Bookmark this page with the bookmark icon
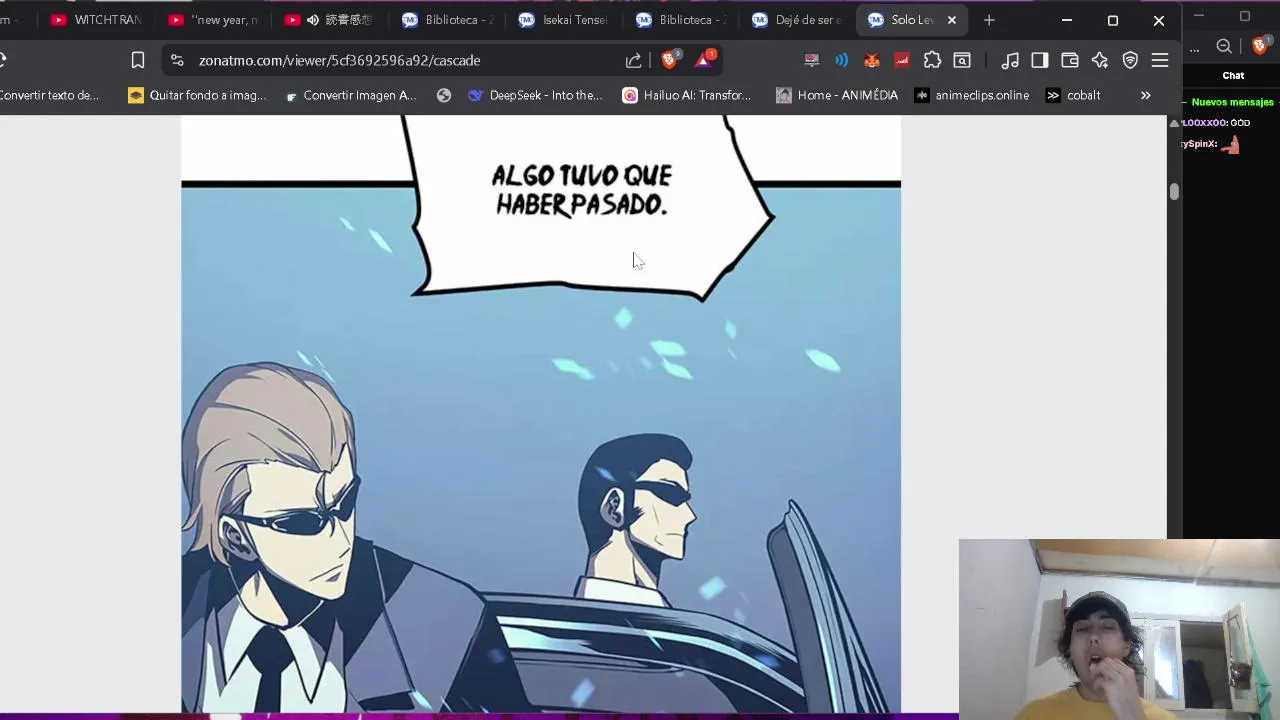The image size is (1280, 720). click(138, 60)
